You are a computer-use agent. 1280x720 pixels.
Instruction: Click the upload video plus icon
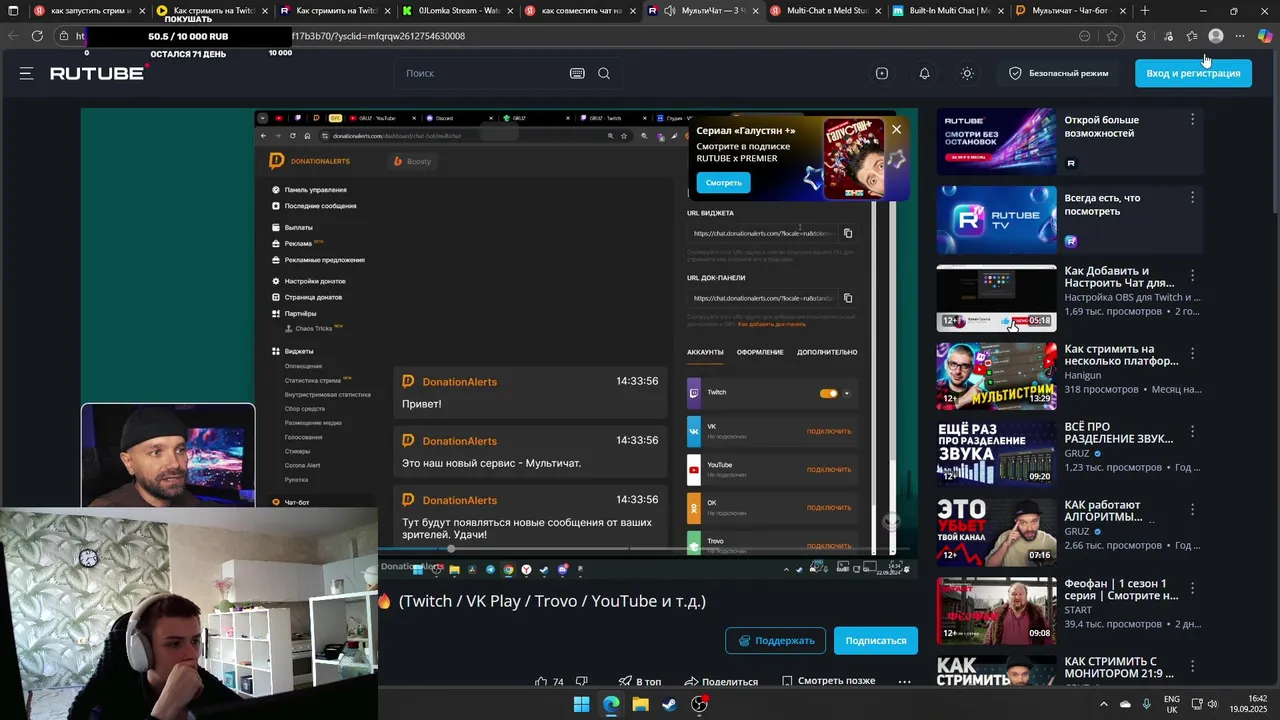(x=882, y=73)
